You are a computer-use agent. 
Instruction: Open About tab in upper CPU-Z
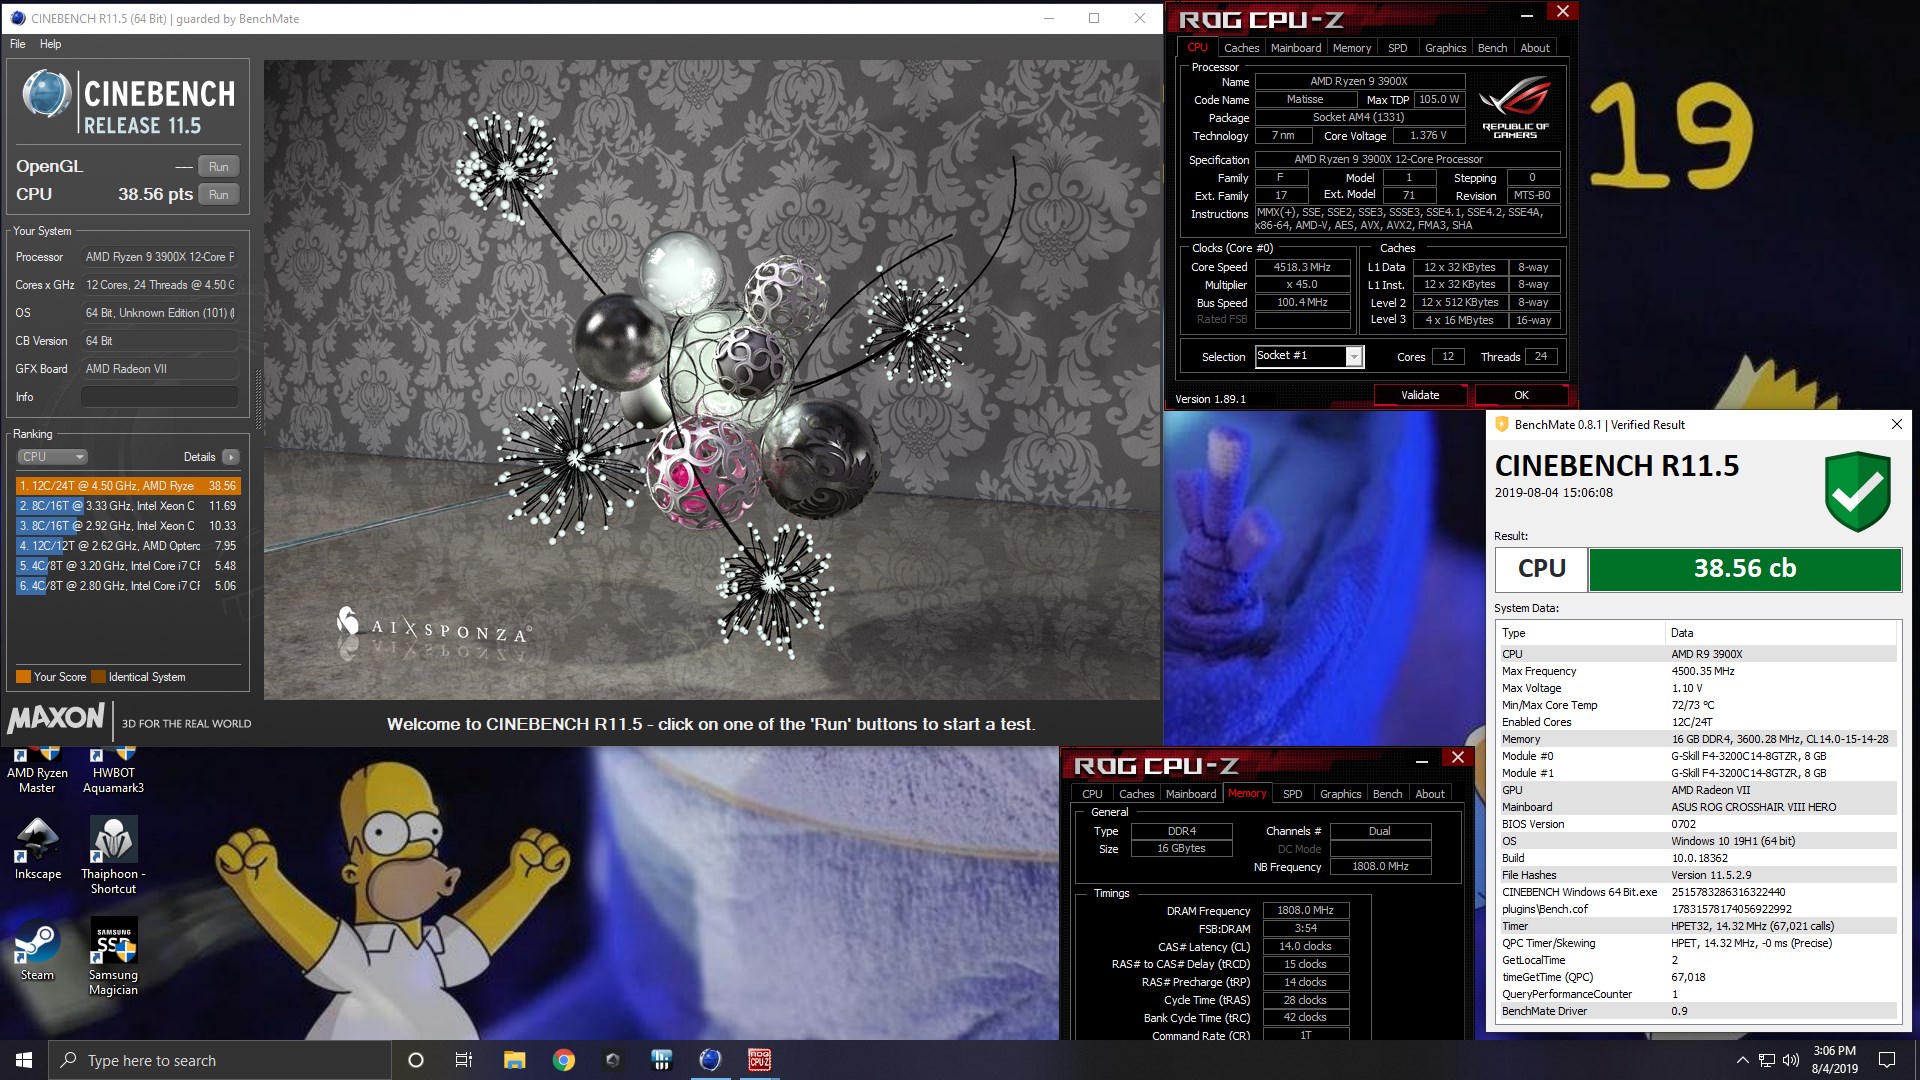1535,48
